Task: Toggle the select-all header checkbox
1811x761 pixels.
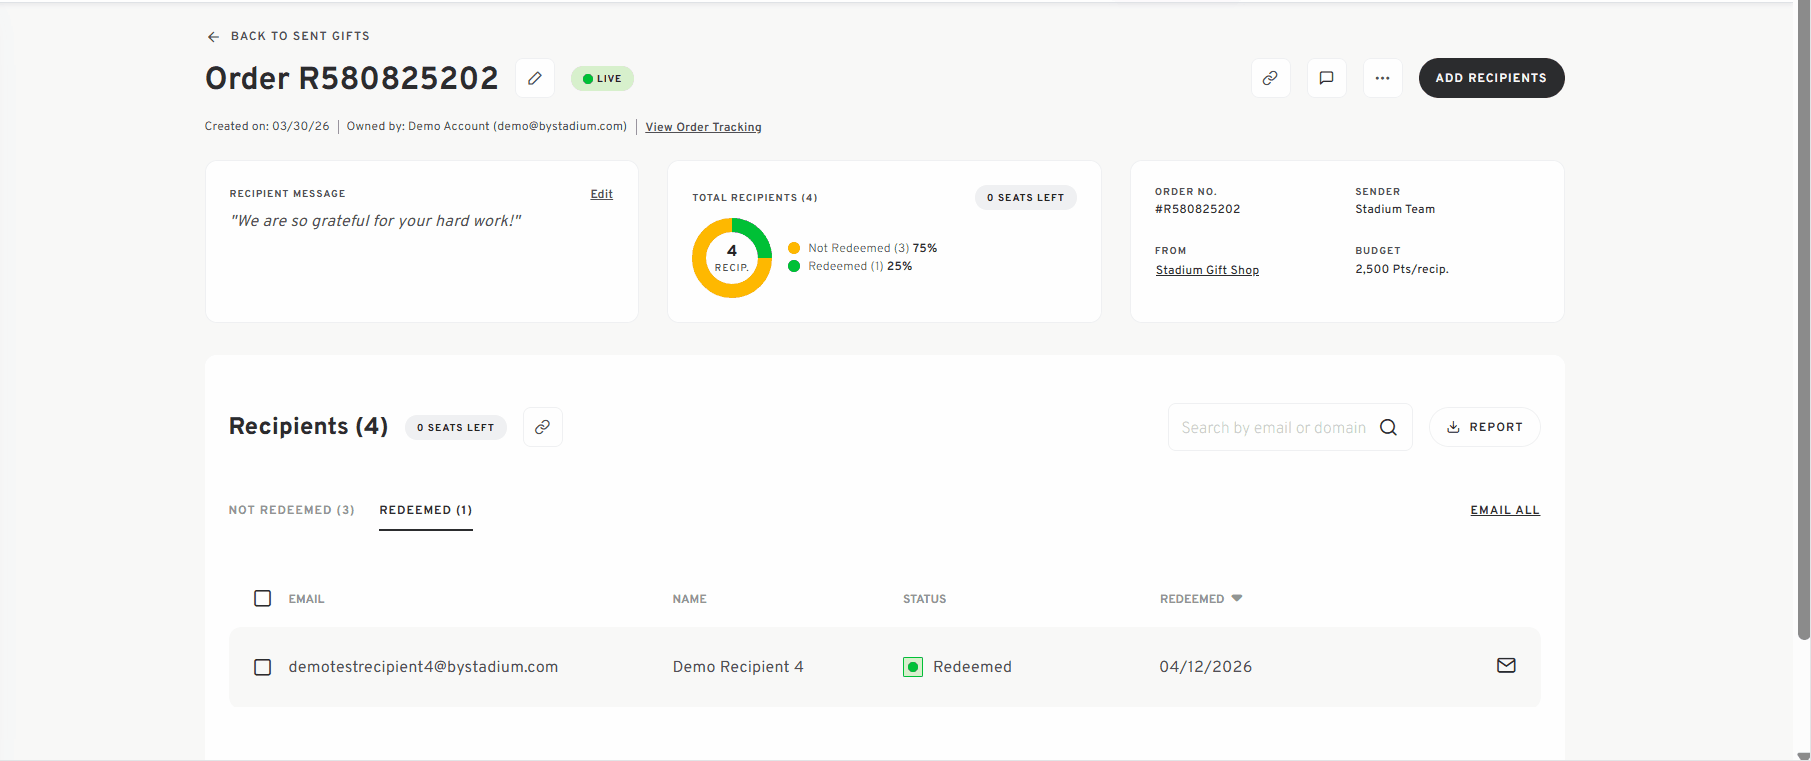Action: 263,598
